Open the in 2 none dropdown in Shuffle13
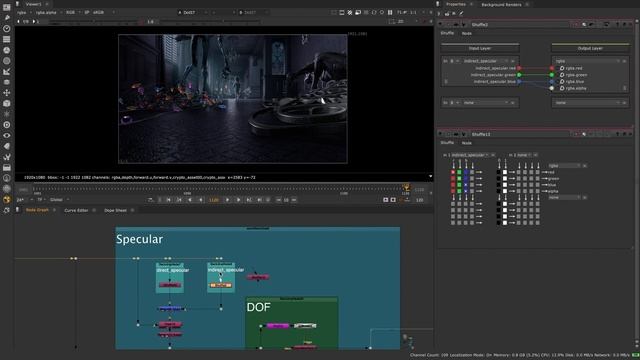The height and width of the screenshot is (360, 640). pyautogui.click(x=524, y=155)
